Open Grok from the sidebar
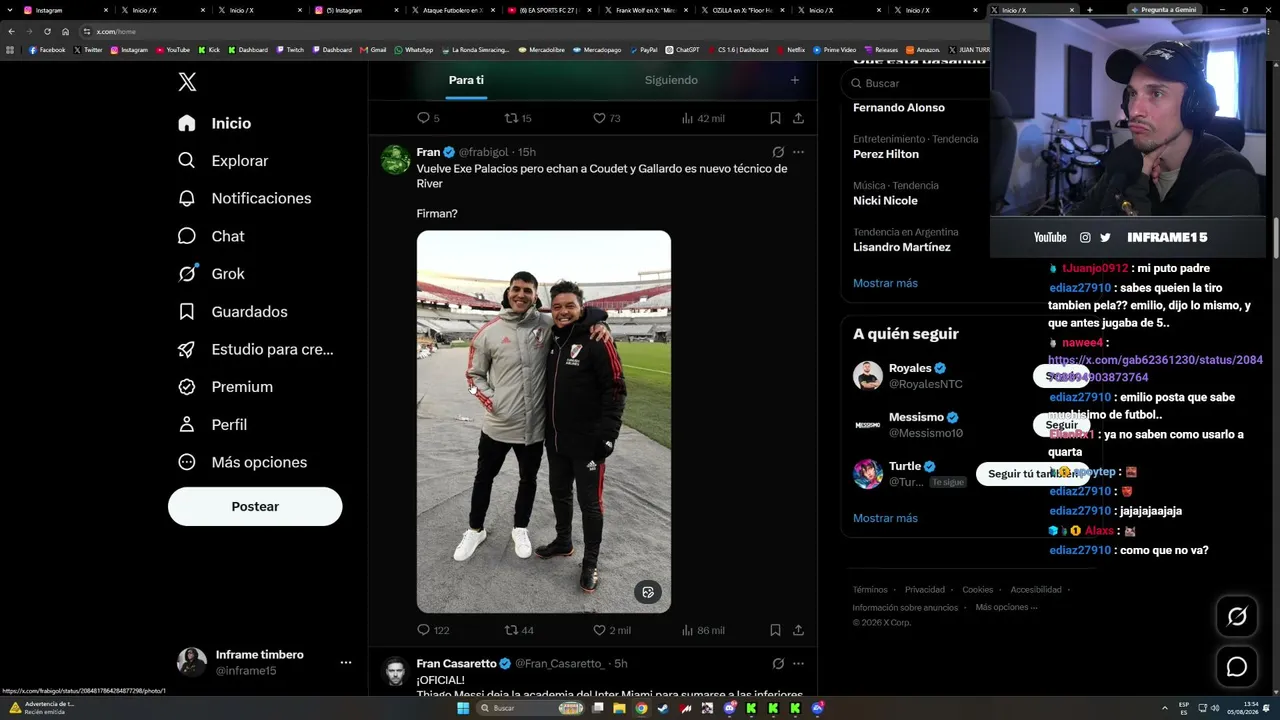 pos(211,274)
